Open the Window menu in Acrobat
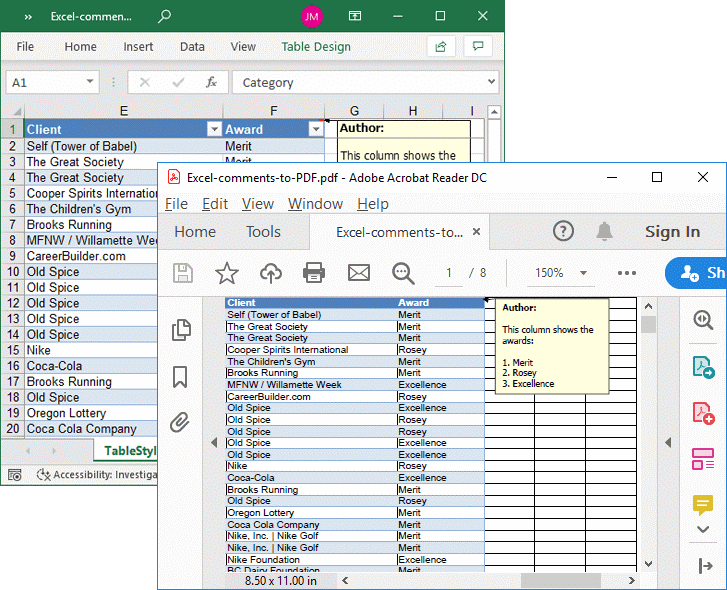The height and width of the screenshot is (590, 727). [x=315, y=204]
